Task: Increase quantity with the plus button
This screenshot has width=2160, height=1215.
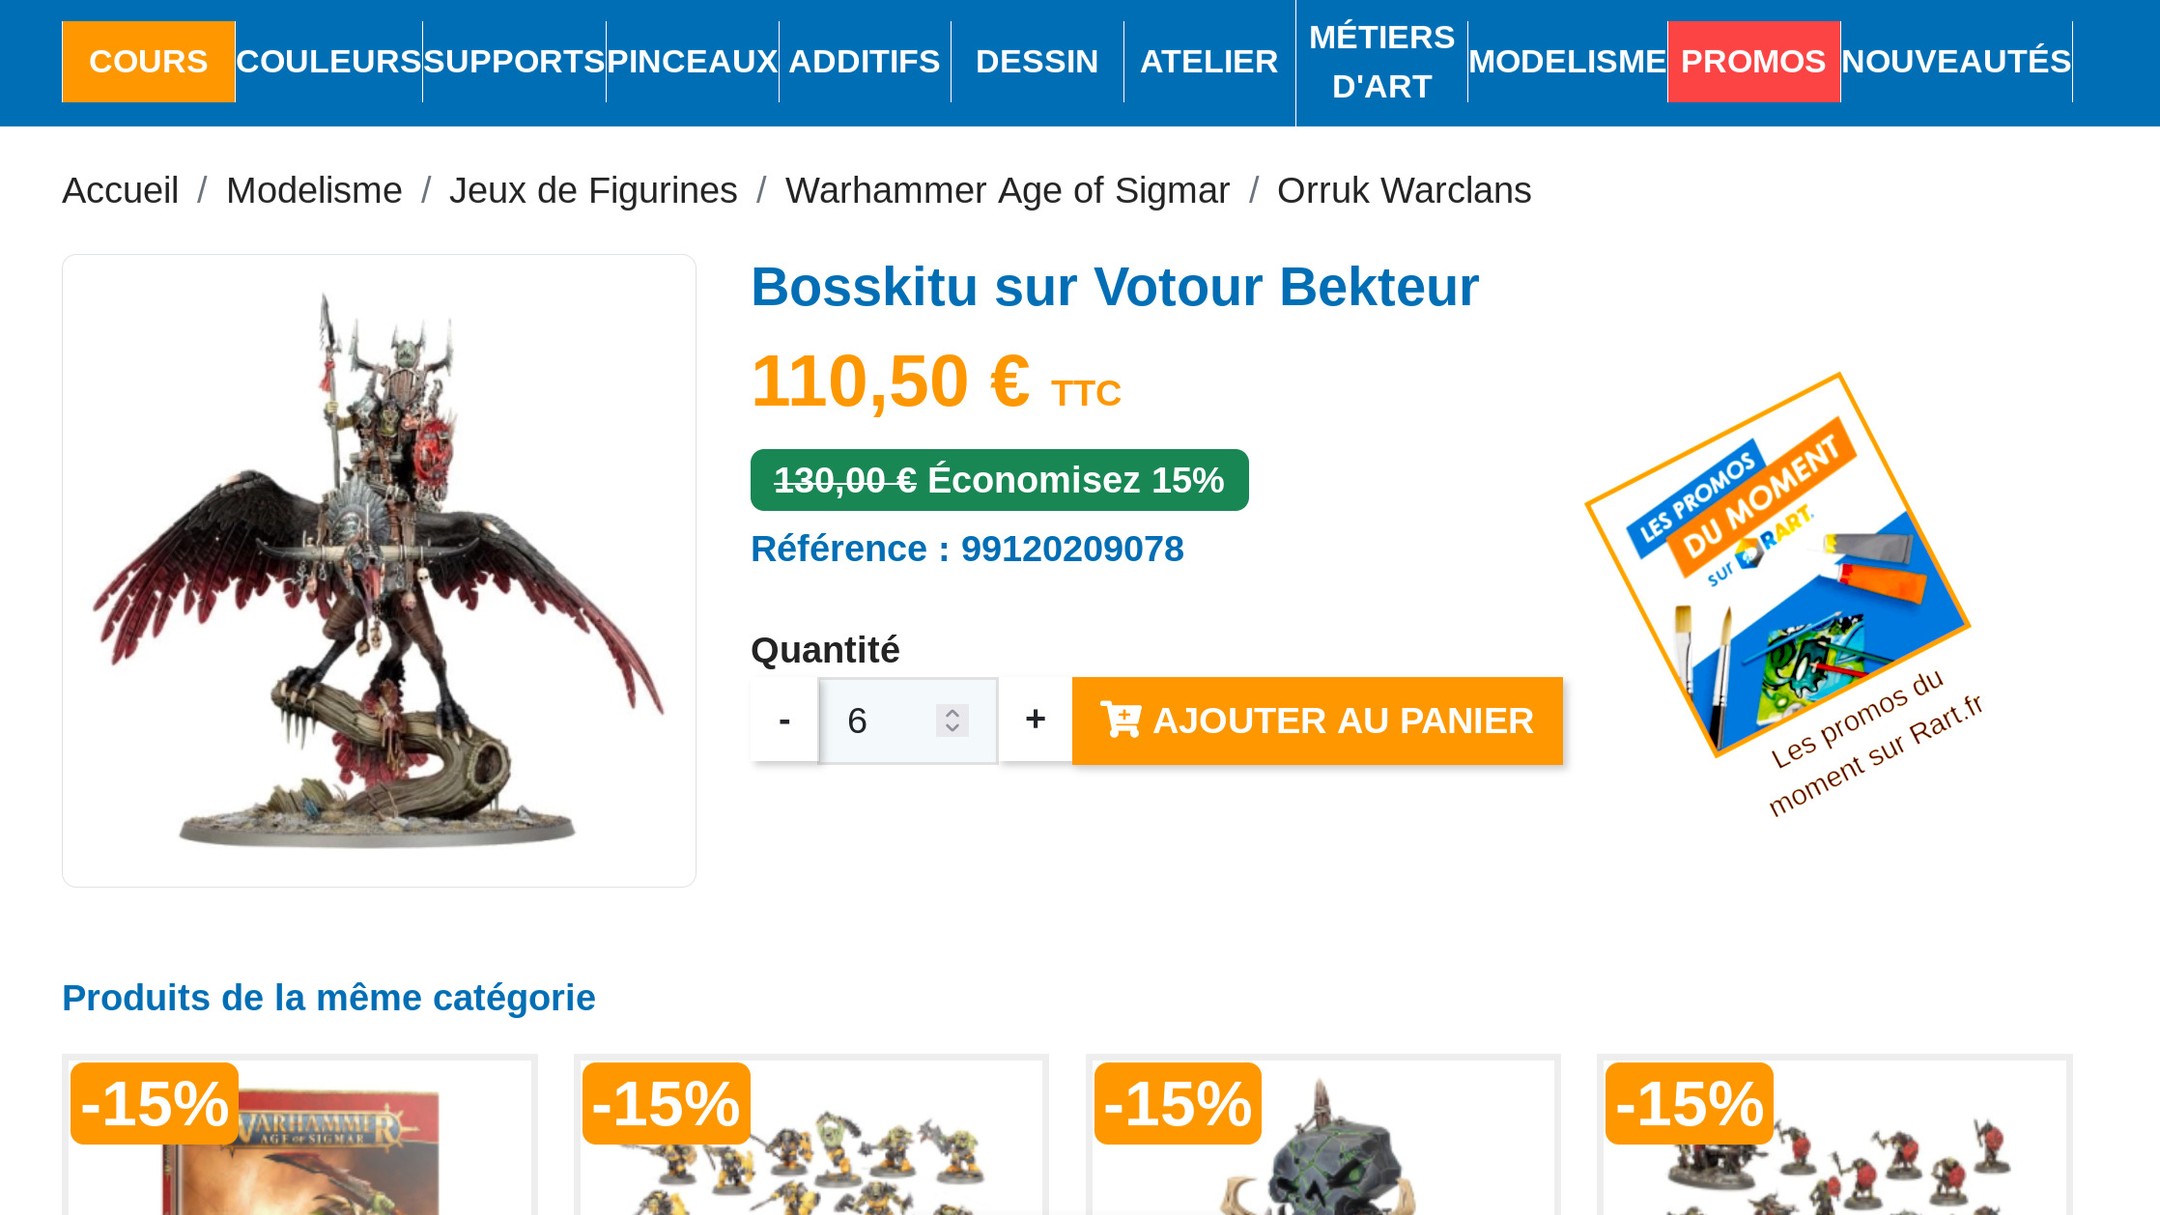Action: (1035, 720)
